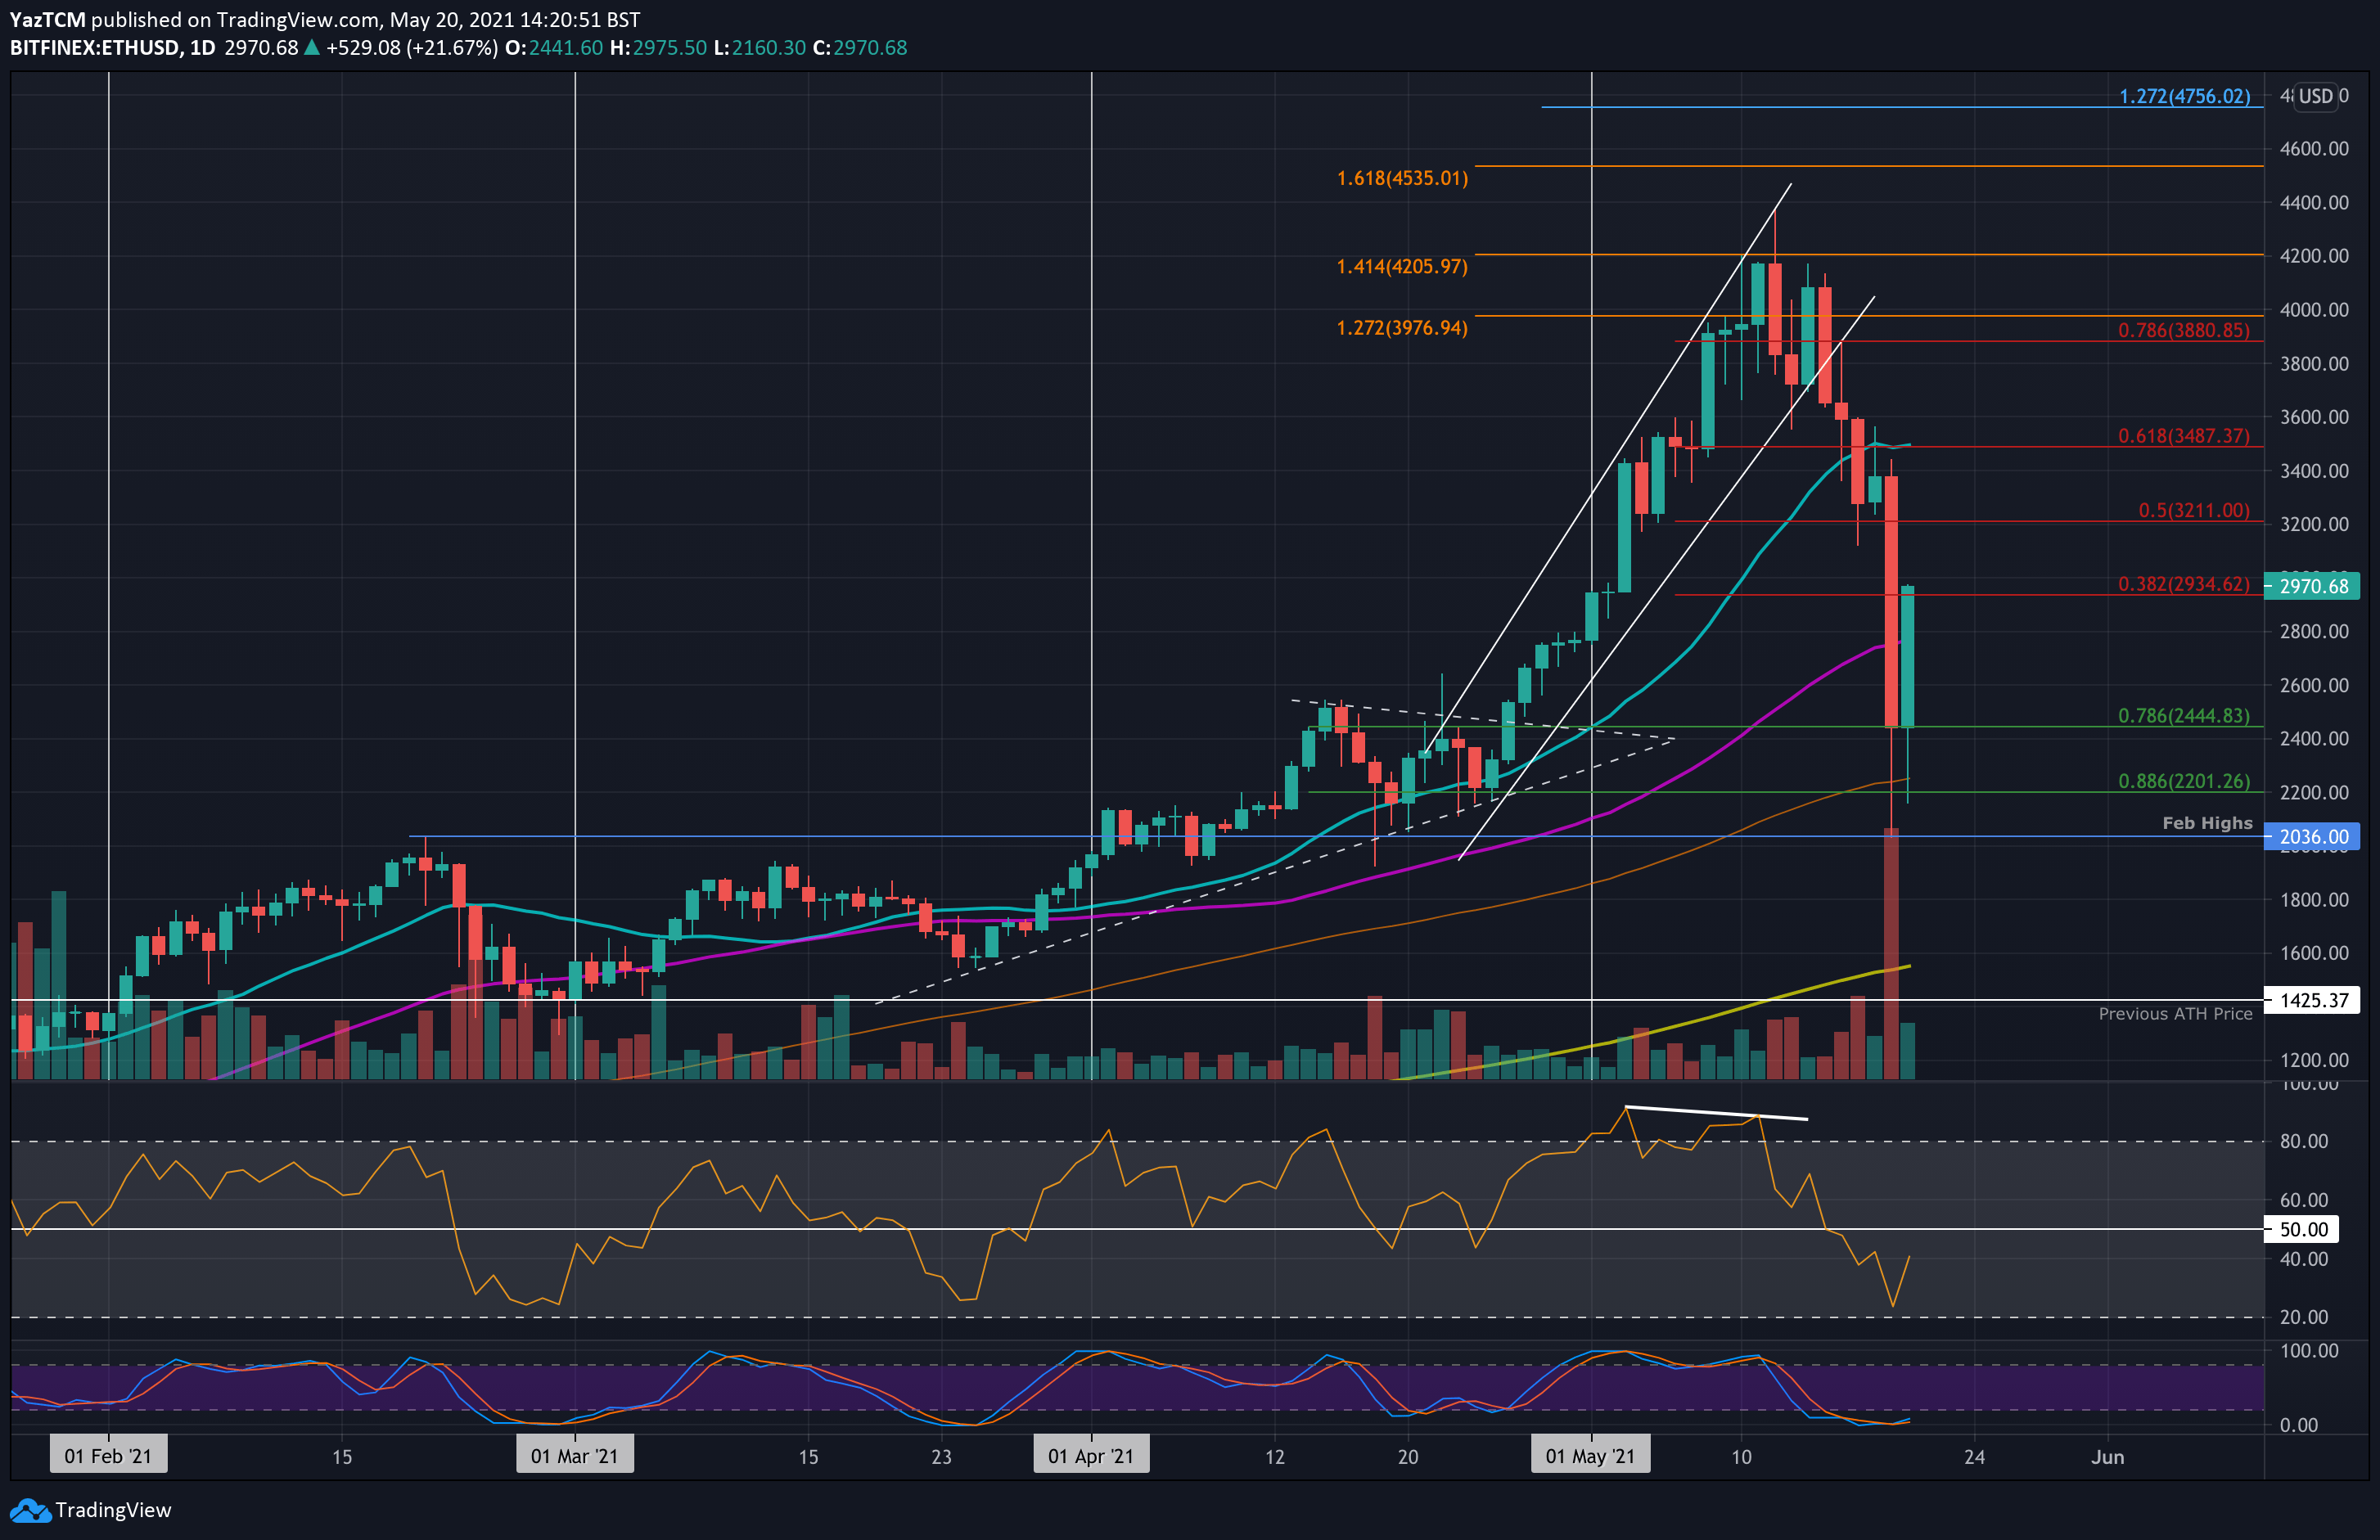Screen dimensions: 2380x1540
Task: Click the +529.08 (+21.67%) change value
Action: [x=412, y=48]
